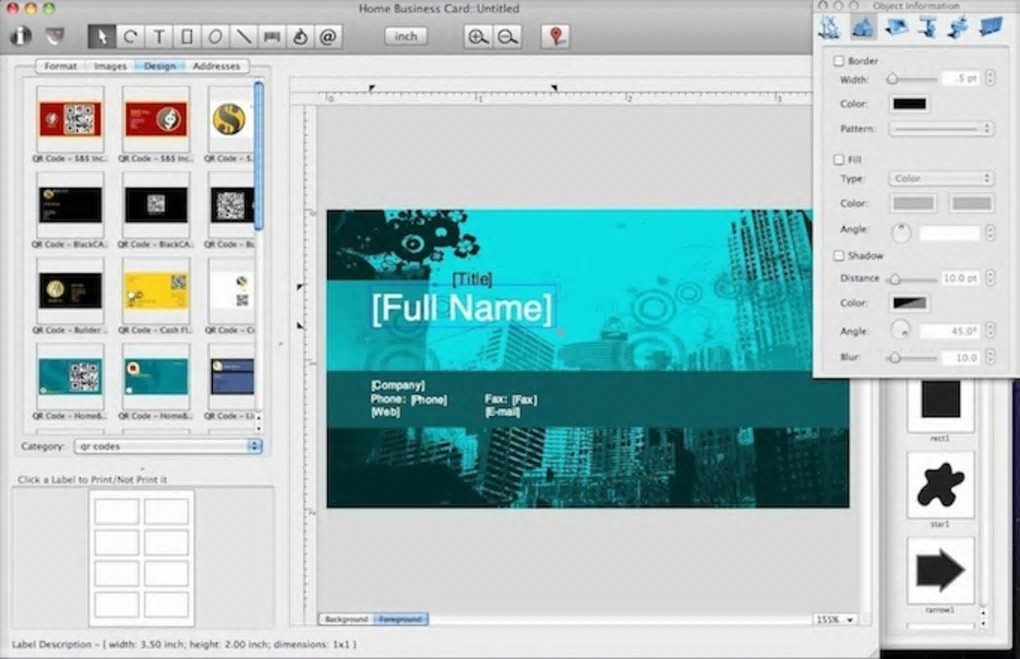This screenshot has width=1020, height=659.
Task: Click the [Title] placeholder on the card
Action: click(472, 279)
